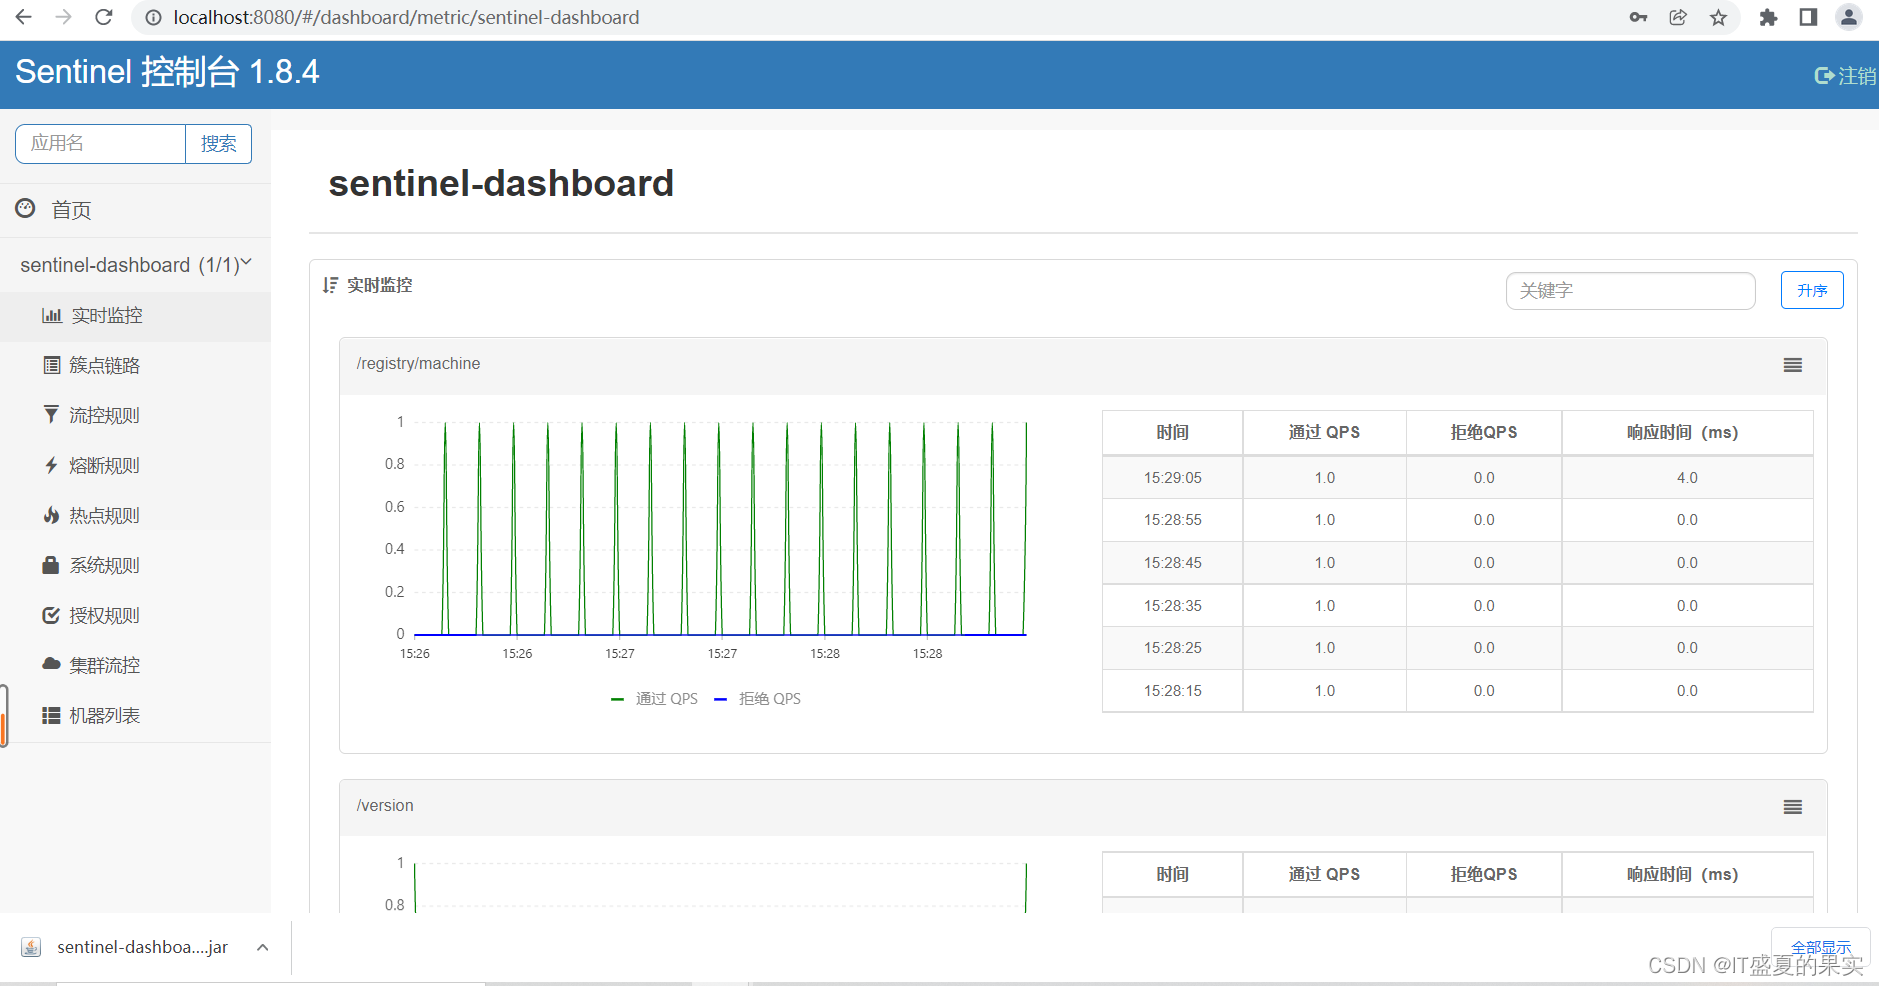The image size is (1879, 986).
Task: Select the 15:28:15 time cell
Action: click(1173, 691)
